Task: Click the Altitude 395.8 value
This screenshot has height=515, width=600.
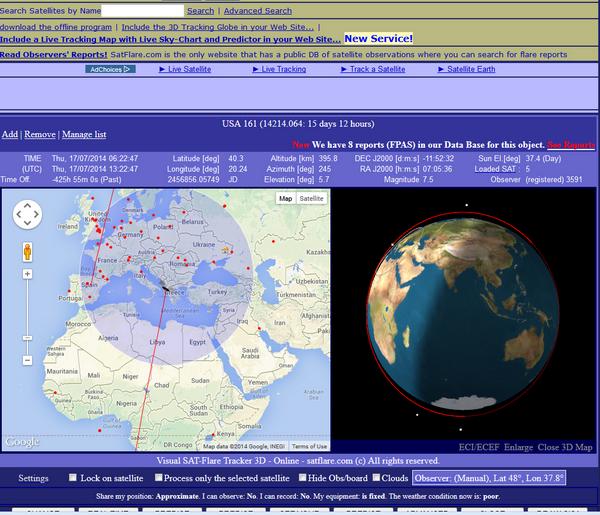Action: [x=328, y=158]
